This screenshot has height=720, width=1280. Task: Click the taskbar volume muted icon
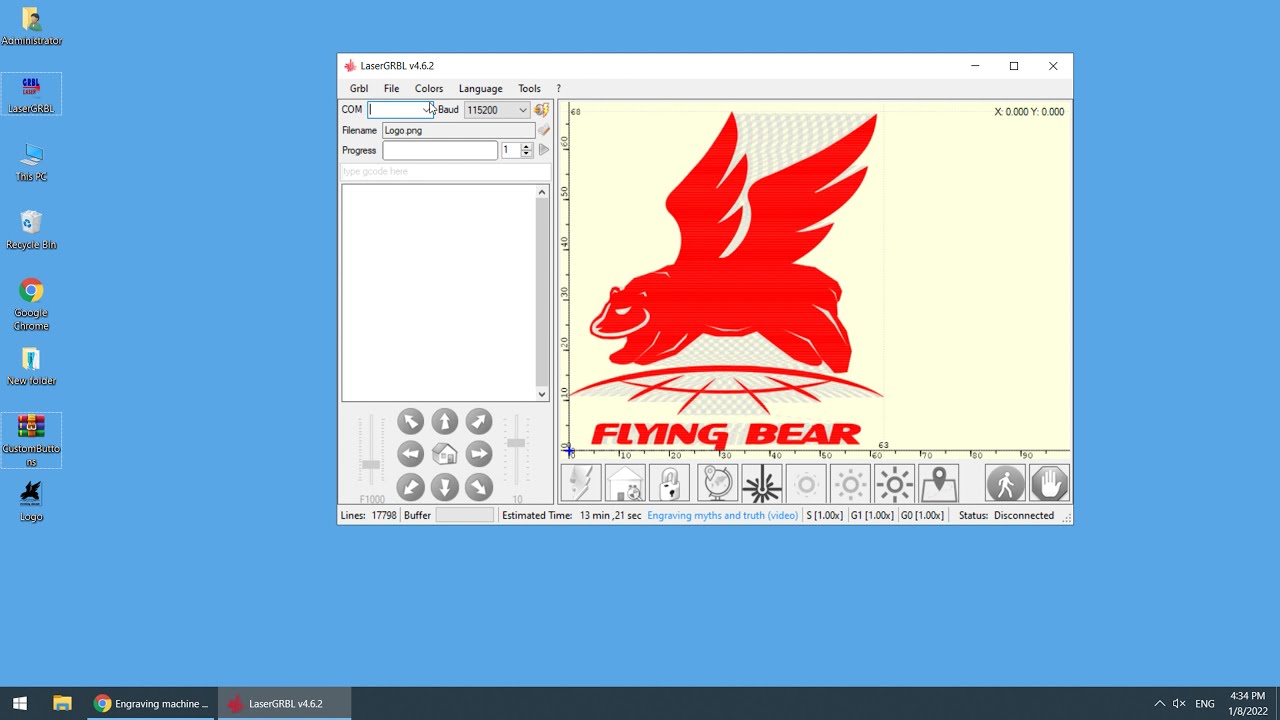coord(1179,704)
